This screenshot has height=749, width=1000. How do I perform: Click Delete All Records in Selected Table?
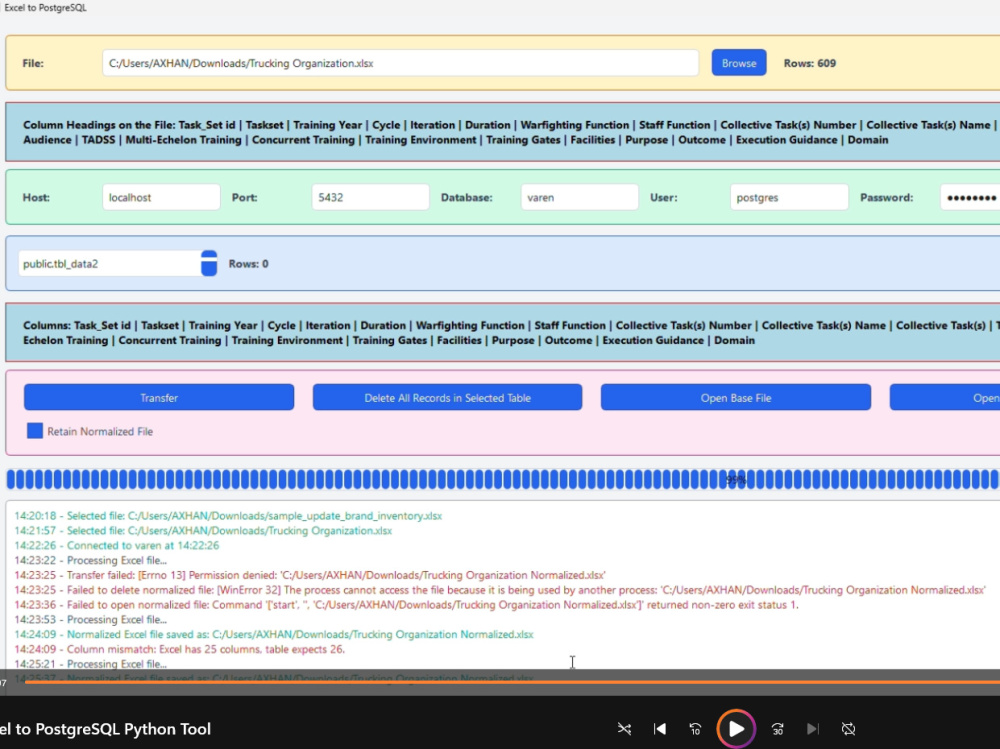click(447, 397)
